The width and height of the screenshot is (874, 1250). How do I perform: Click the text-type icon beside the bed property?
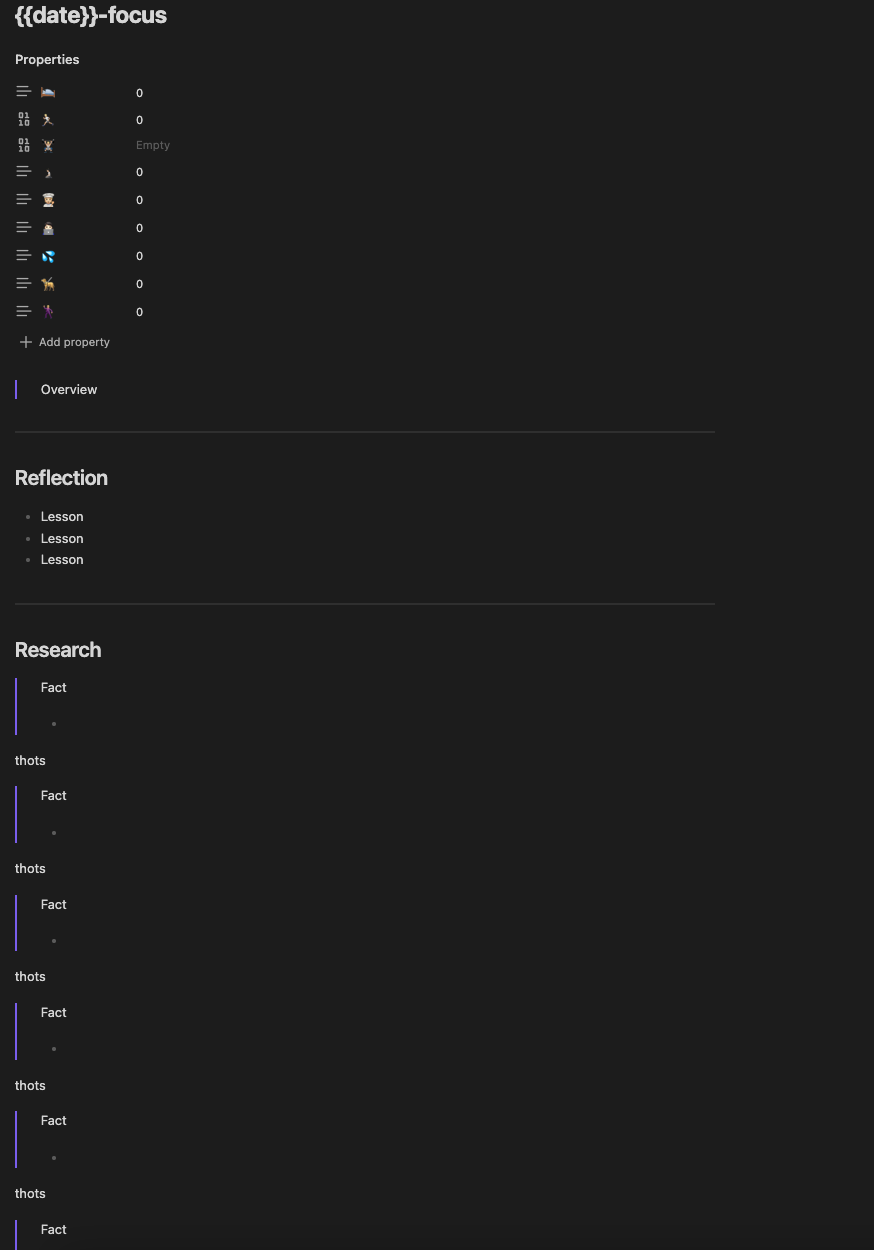coord(24,91)
